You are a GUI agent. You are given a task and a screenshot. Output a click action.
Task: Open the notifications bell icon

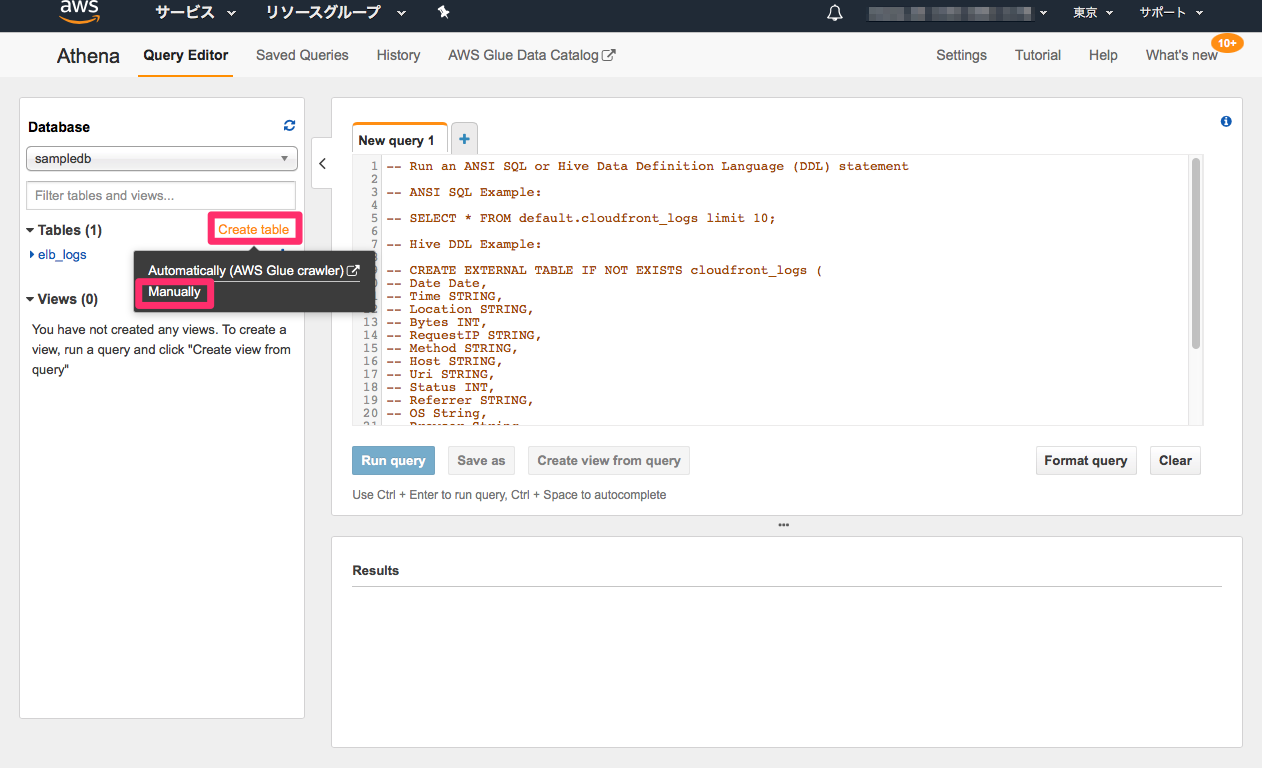pyautogui.click(x=835, y=13)
